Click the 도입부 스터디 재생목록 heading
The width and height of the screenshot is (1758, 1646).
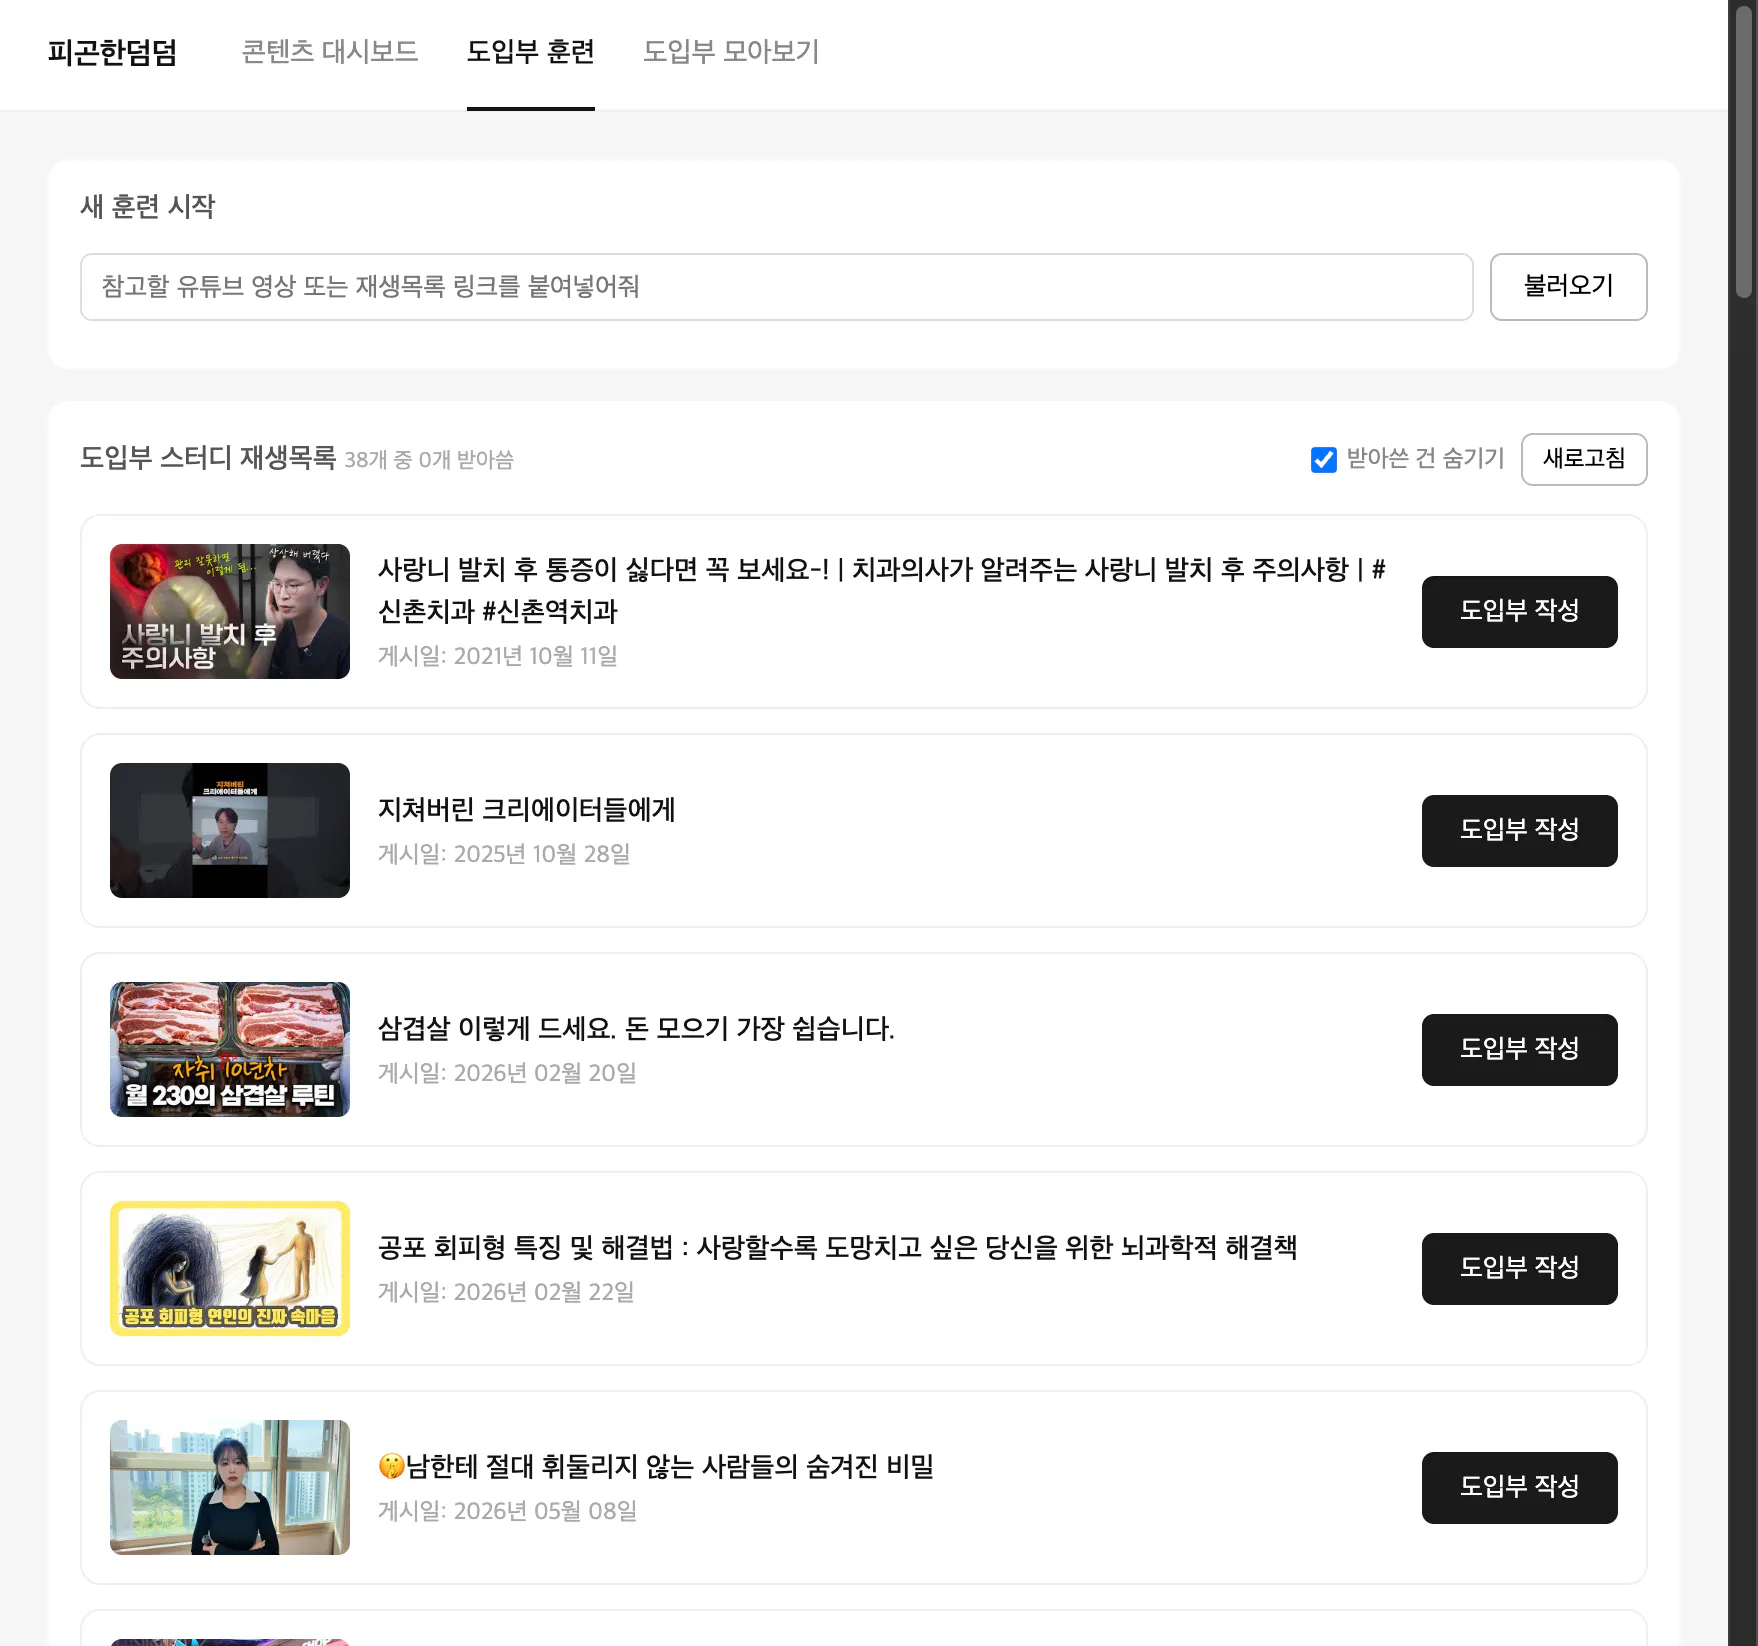point(208,458)
